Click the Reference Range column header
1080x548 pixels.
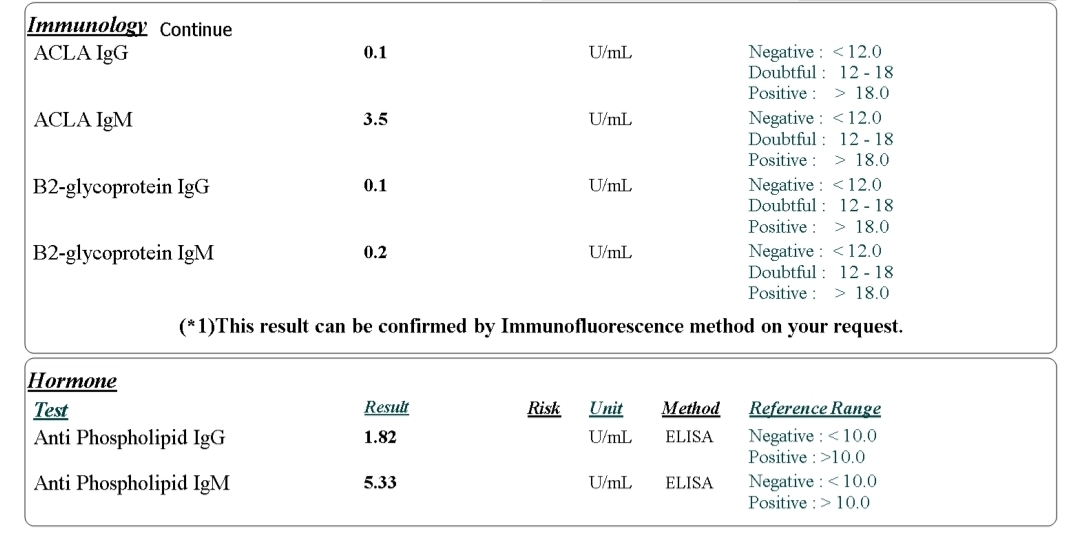815,408
